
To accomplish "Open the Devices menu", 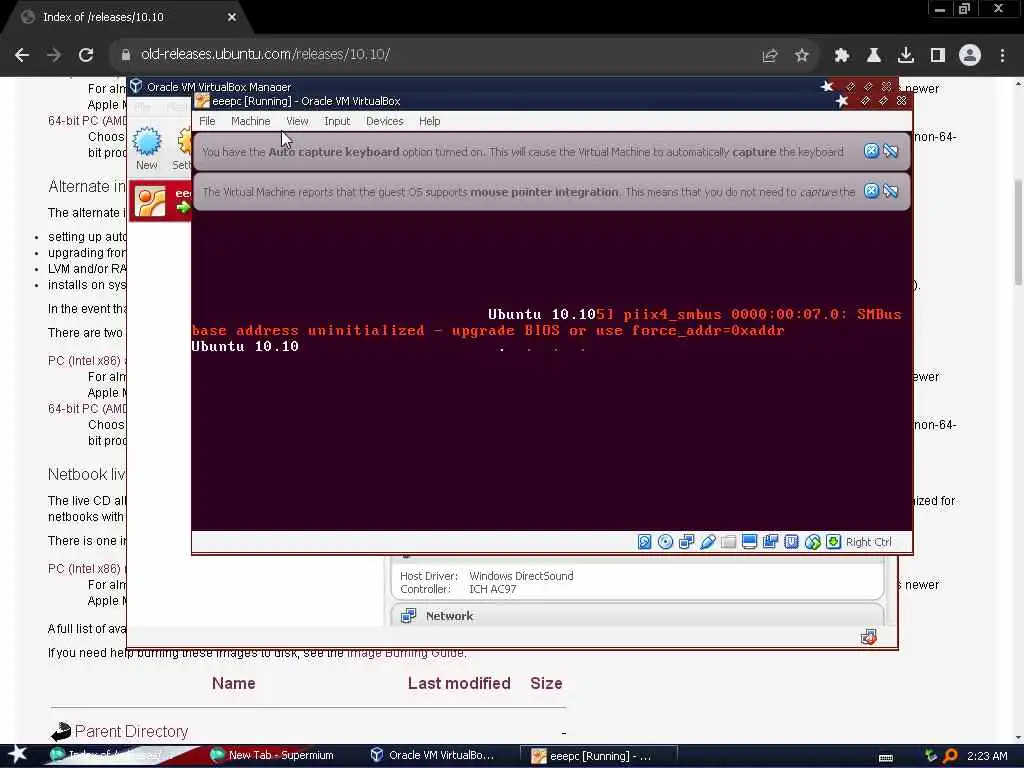I will (385, 121).
